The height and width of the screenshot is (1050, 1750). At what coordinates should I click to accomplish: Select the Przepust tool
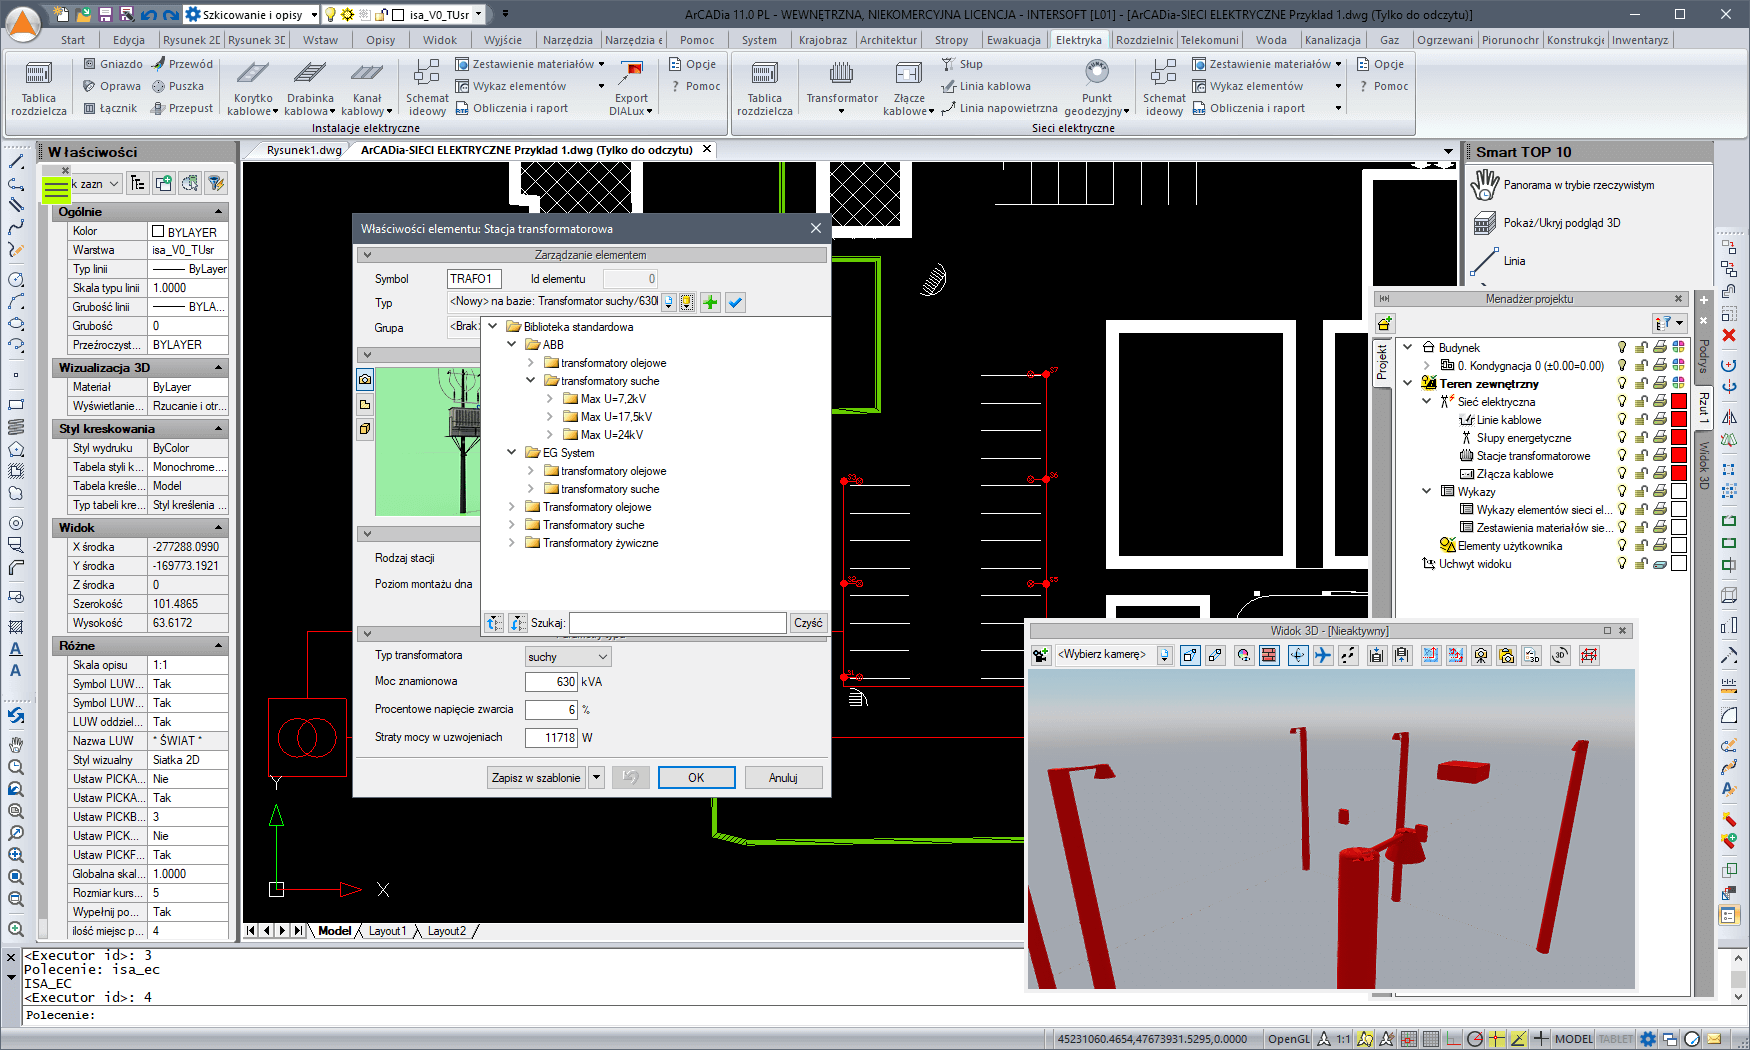(x=182, y=108)
